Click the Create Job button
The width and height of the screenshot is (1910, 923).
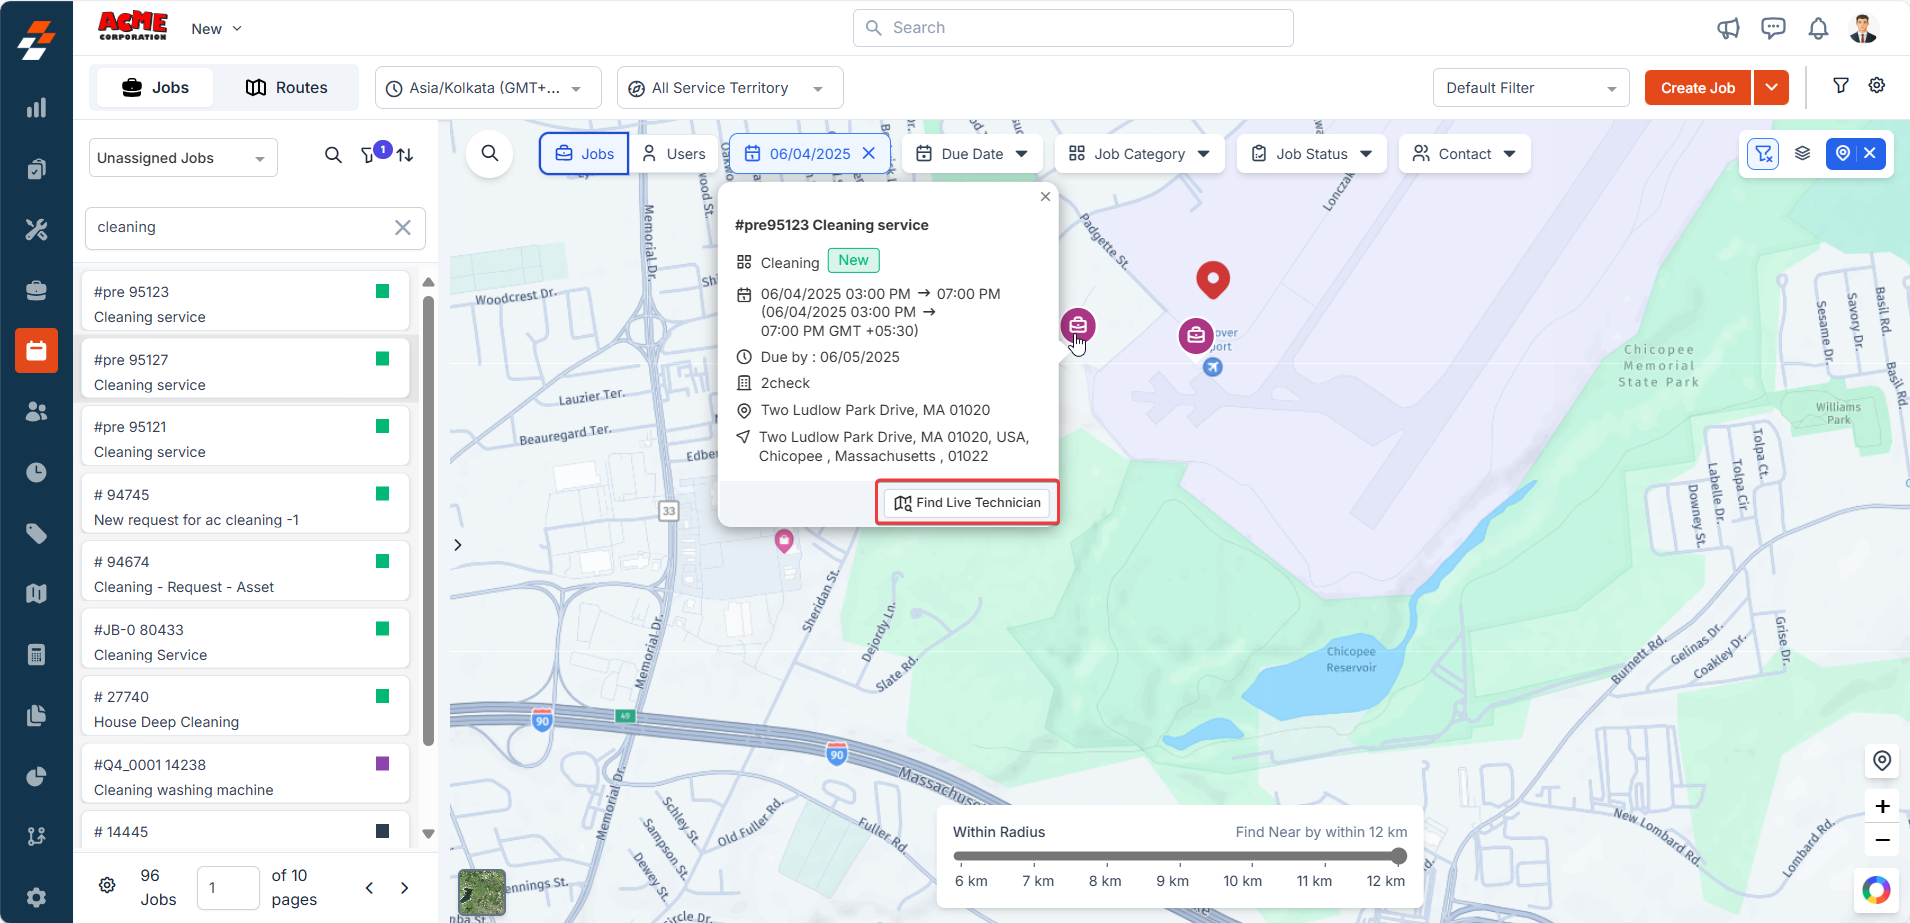pos(1698,88)
